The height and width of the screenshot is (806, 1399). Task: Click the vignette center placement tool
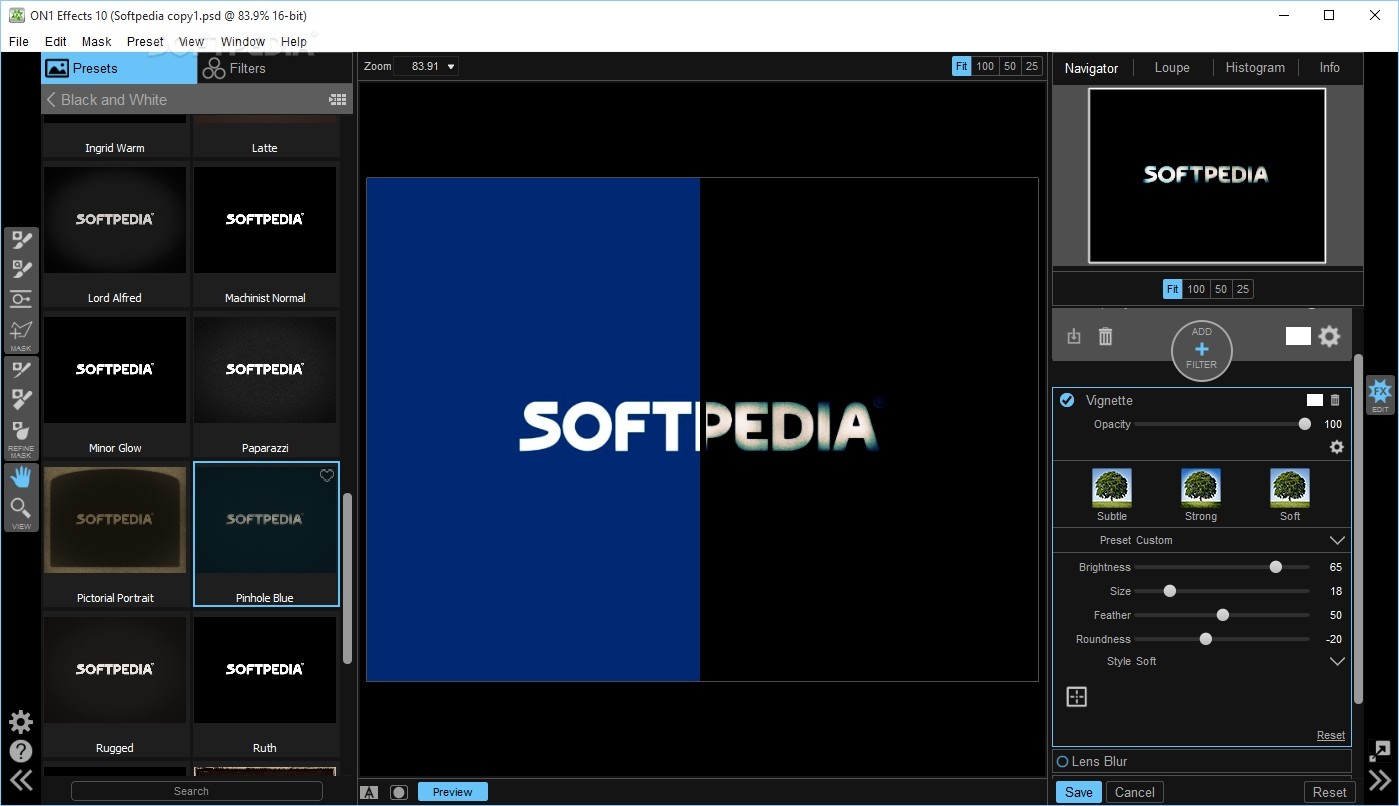[x=1077, y=697]
